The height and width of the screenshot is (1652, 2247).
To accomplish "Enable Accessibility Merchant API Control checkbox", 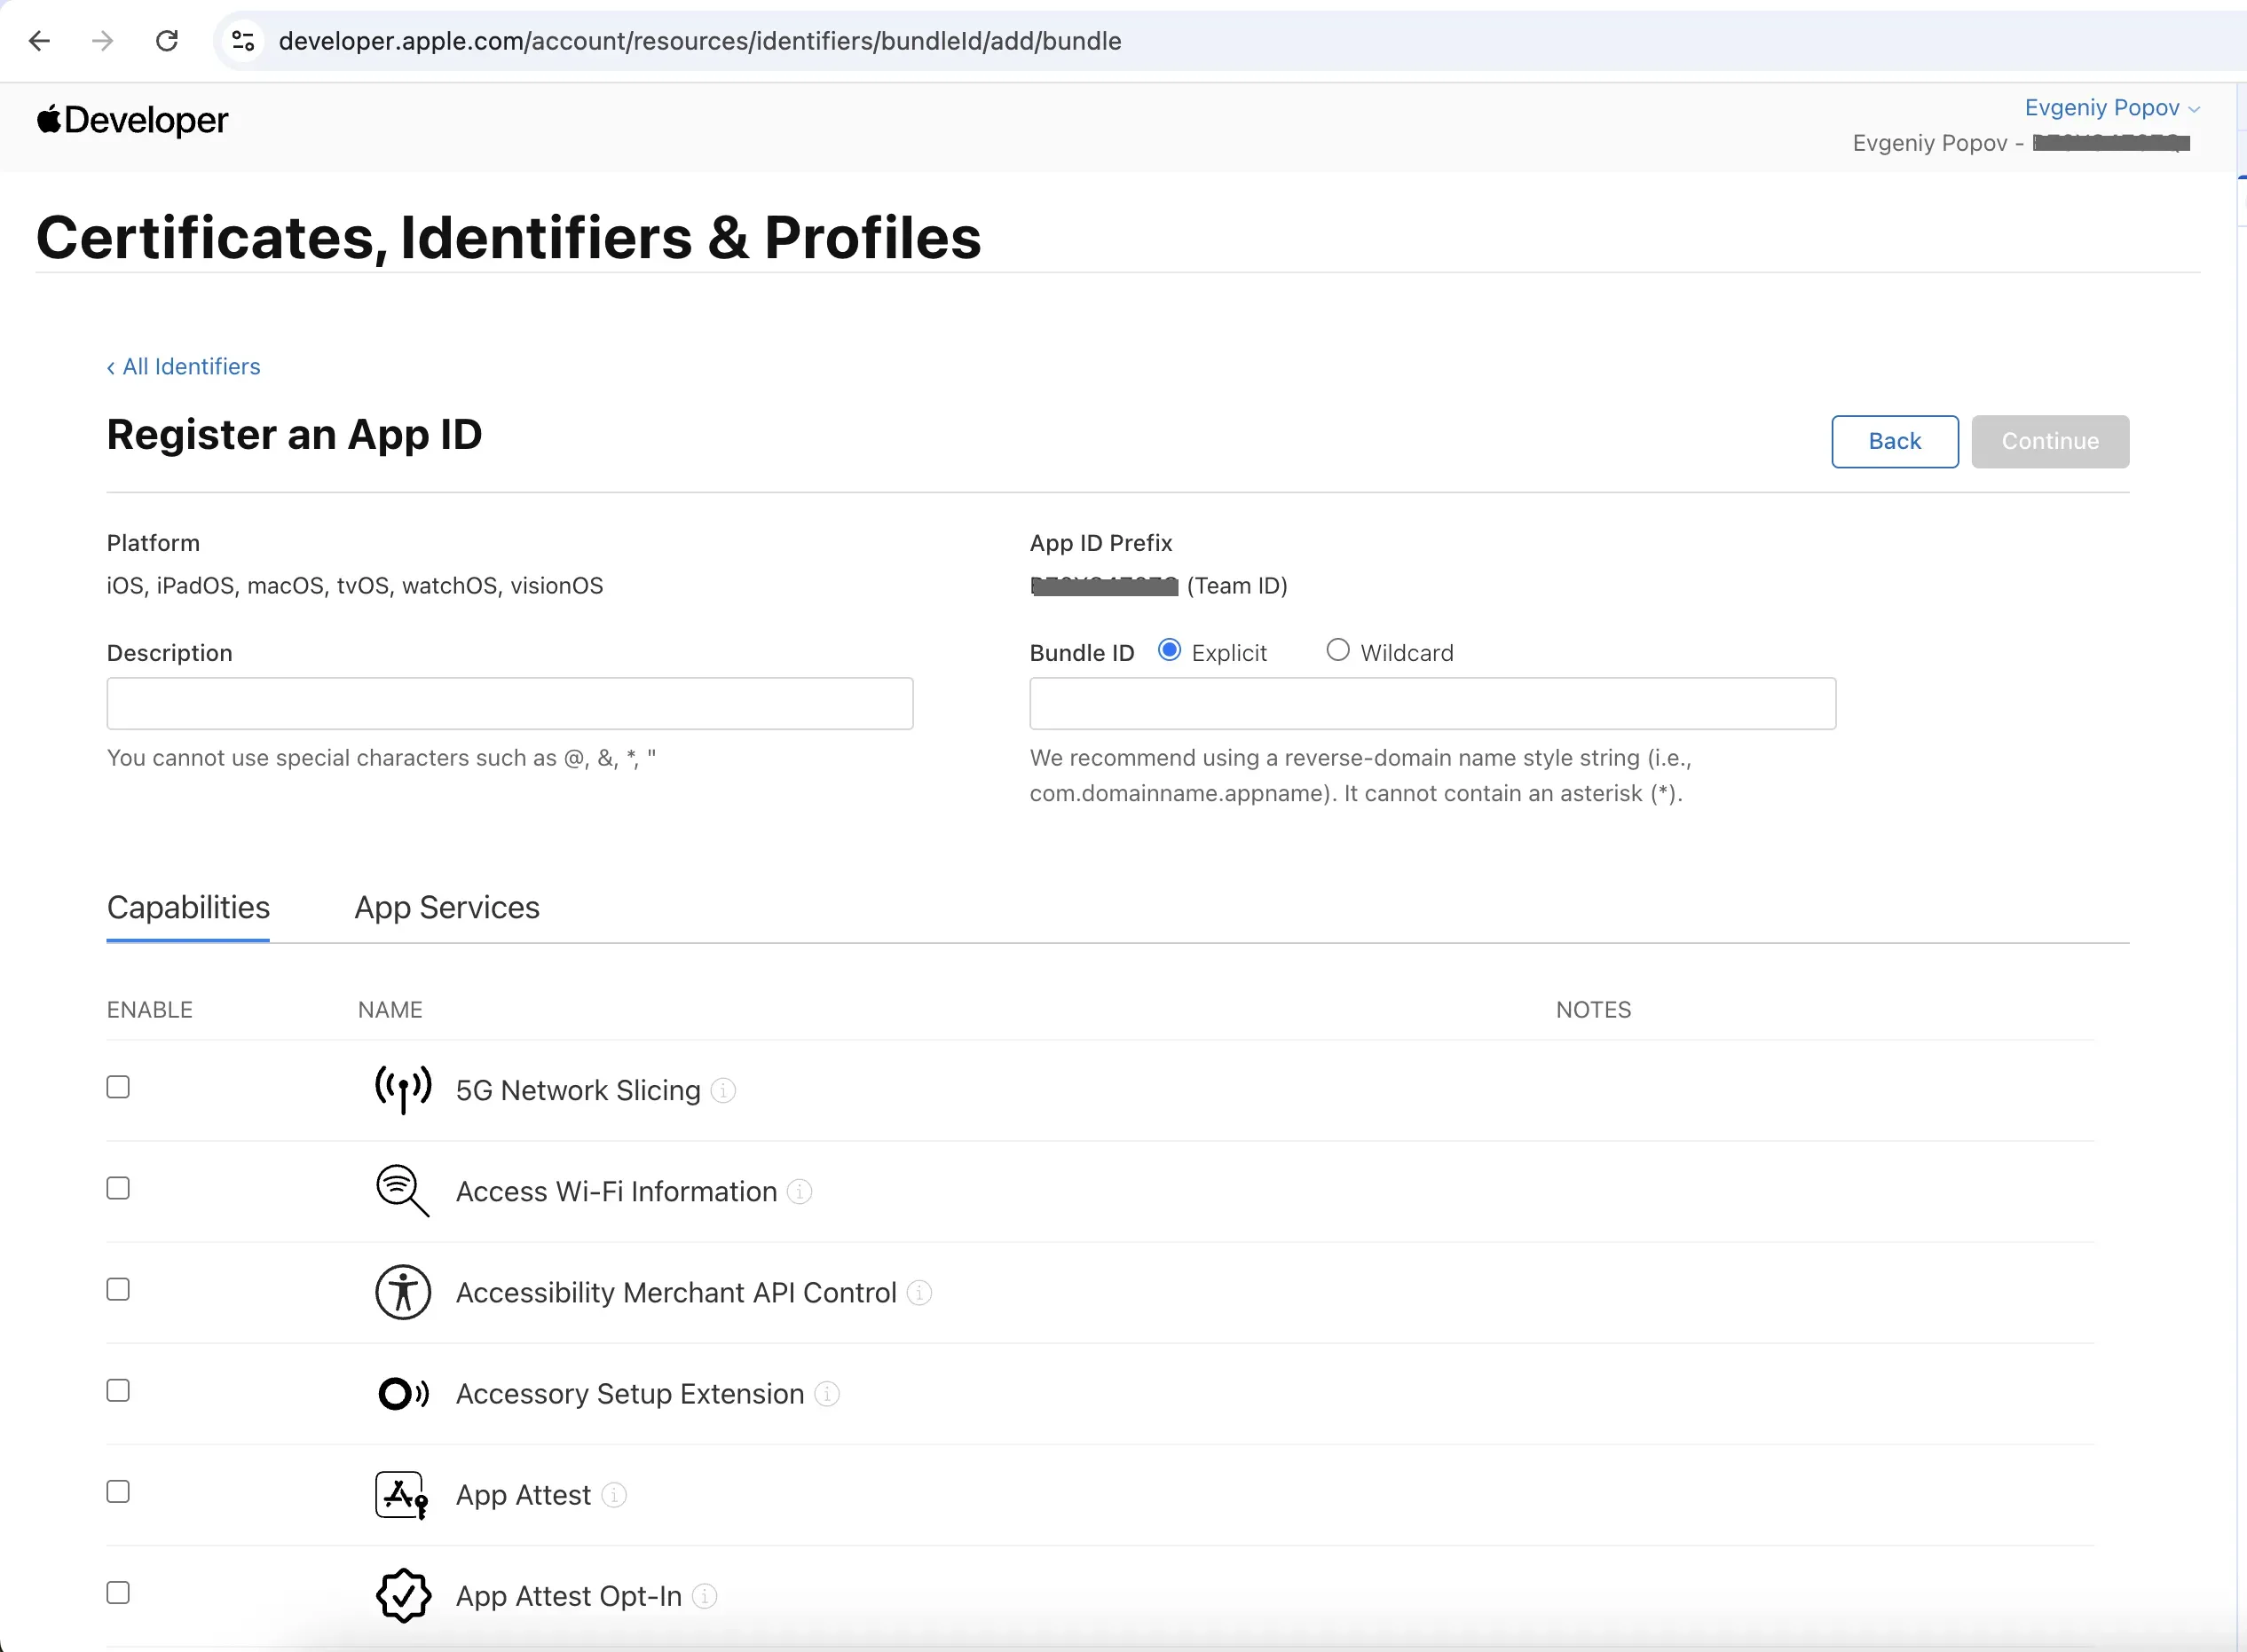I will tap(118, 1289).
